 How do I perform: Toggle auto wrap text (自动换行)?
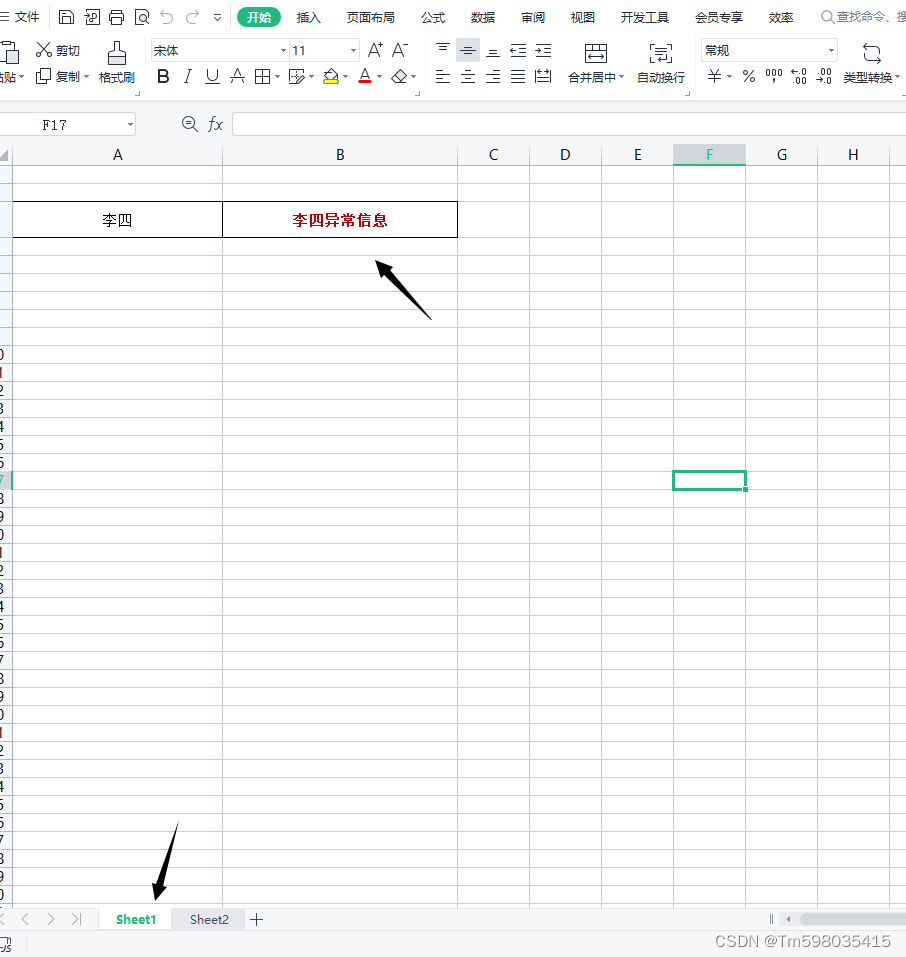click(x=661, y=63)
